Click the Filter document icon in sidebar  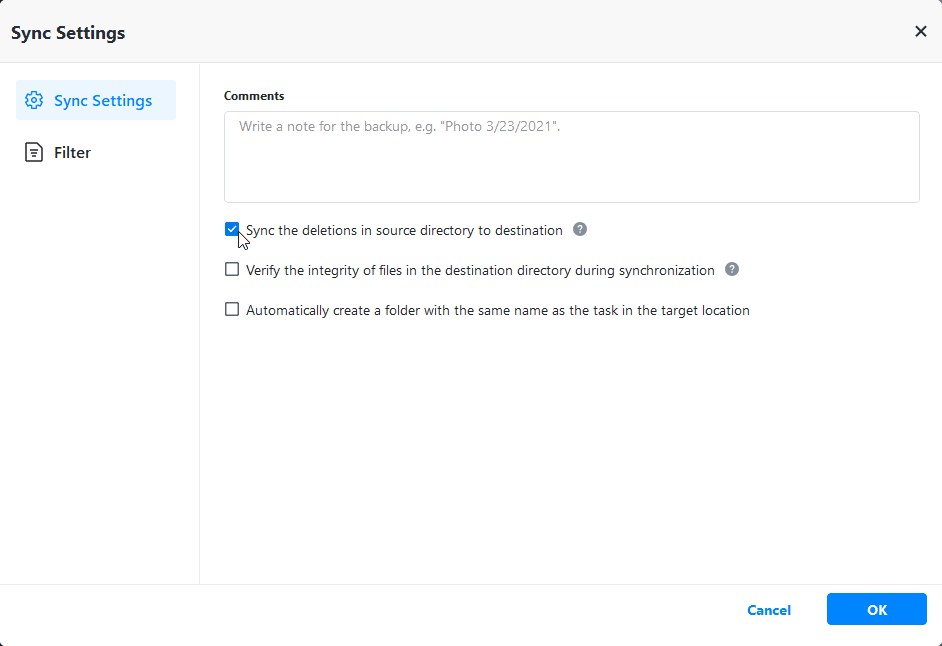[x=34, y=153]
